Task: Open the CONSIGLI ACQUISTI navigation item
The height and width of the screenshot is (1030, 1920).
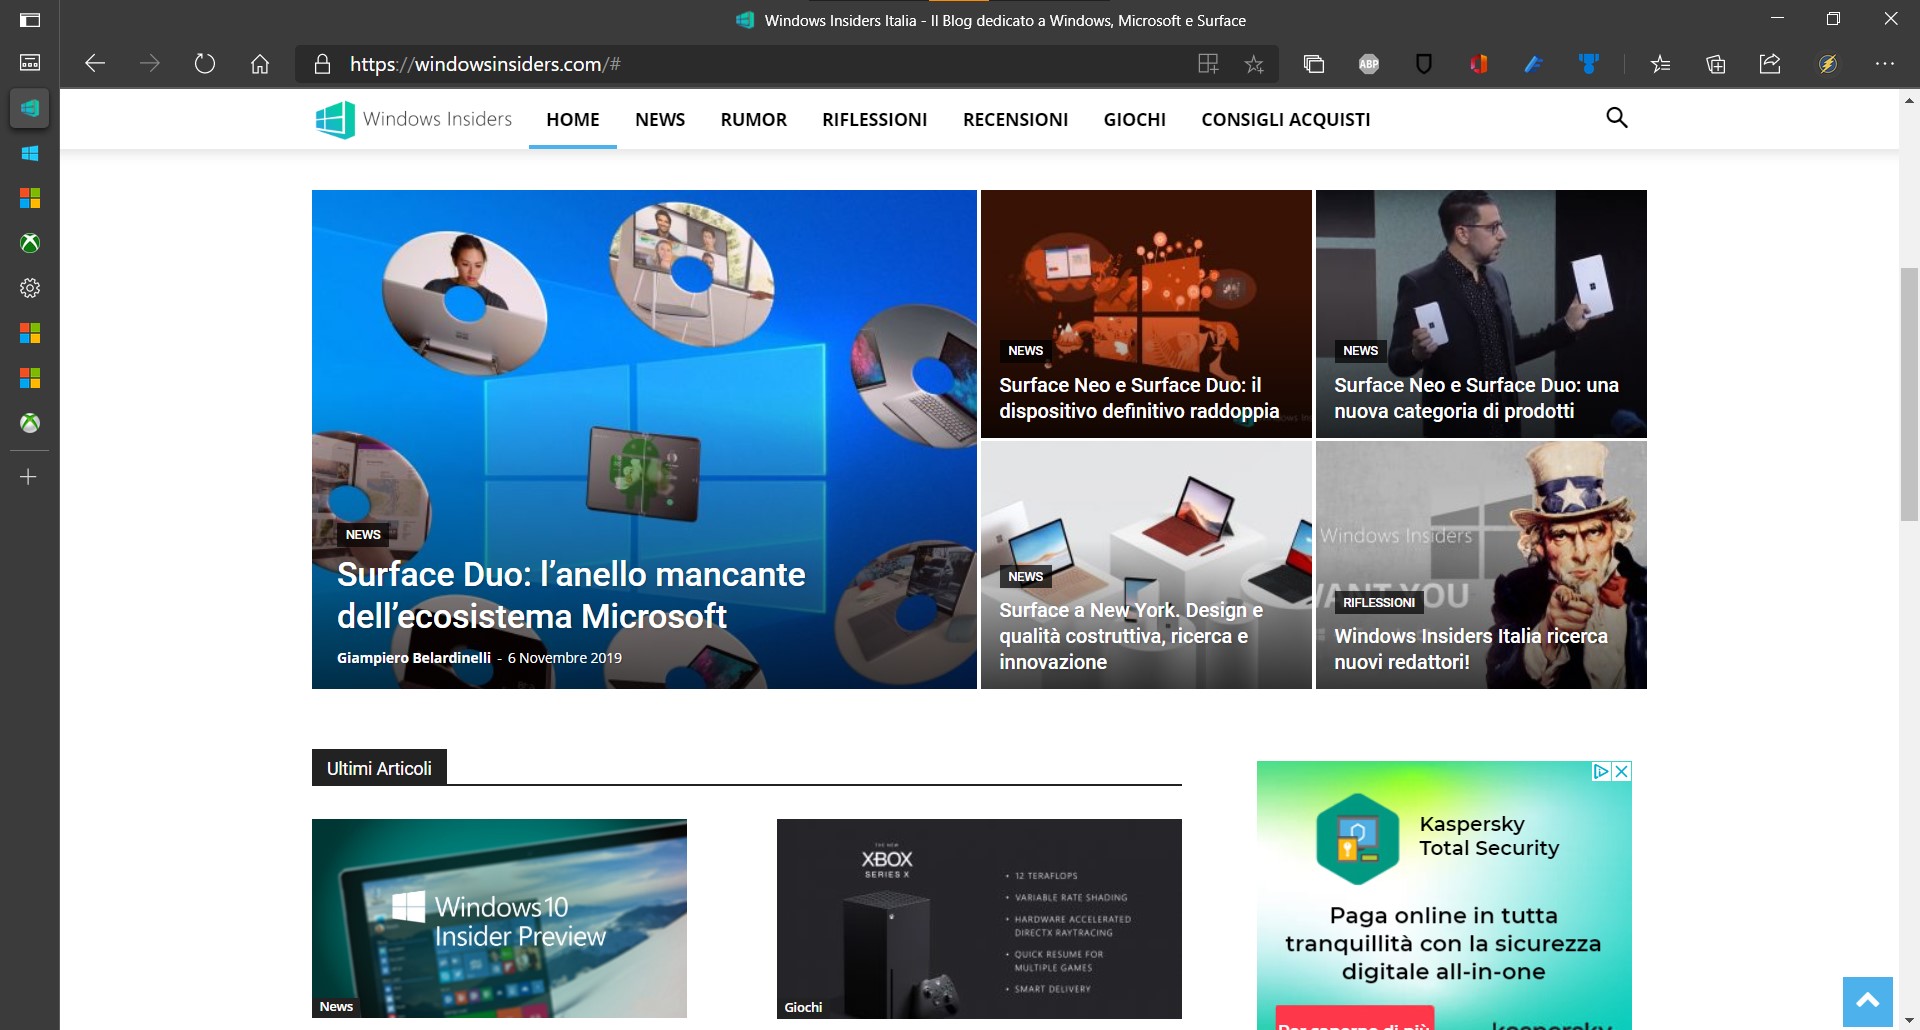Action: 1286,119
